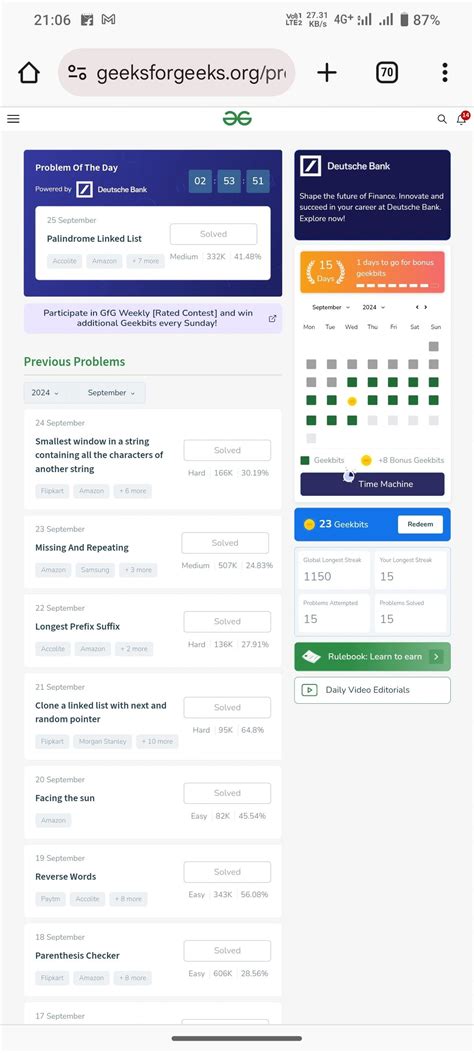Open the browser three-dot overflow menu
474x1053 pixels.
444,73
